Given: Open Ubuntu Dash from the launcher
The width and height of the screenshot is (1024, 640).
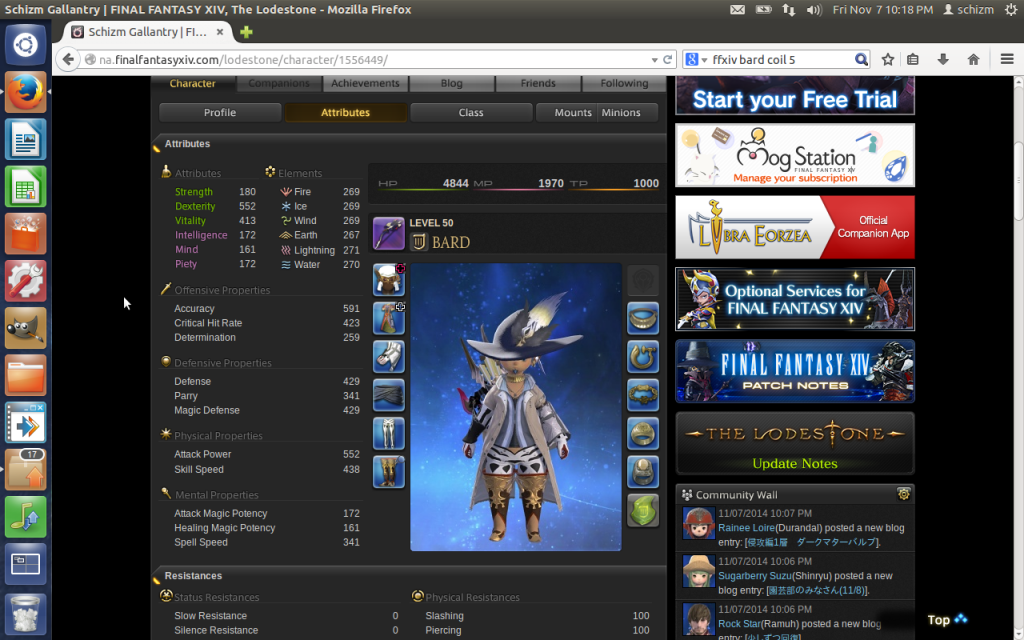Looking at the screenshot, I should [25, 45].
